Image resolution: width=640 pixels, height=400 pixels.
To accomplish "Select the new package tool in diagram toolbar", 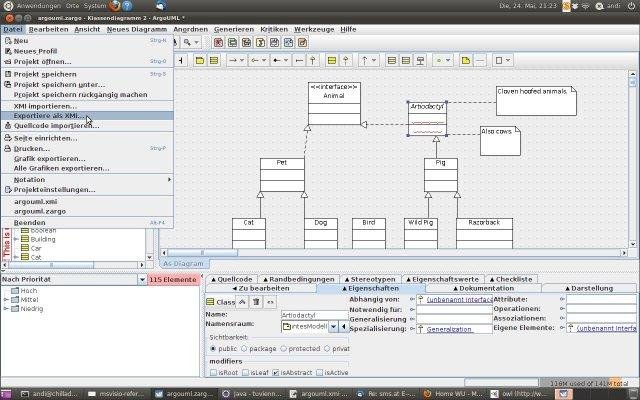I will click(x=199, y=60).
